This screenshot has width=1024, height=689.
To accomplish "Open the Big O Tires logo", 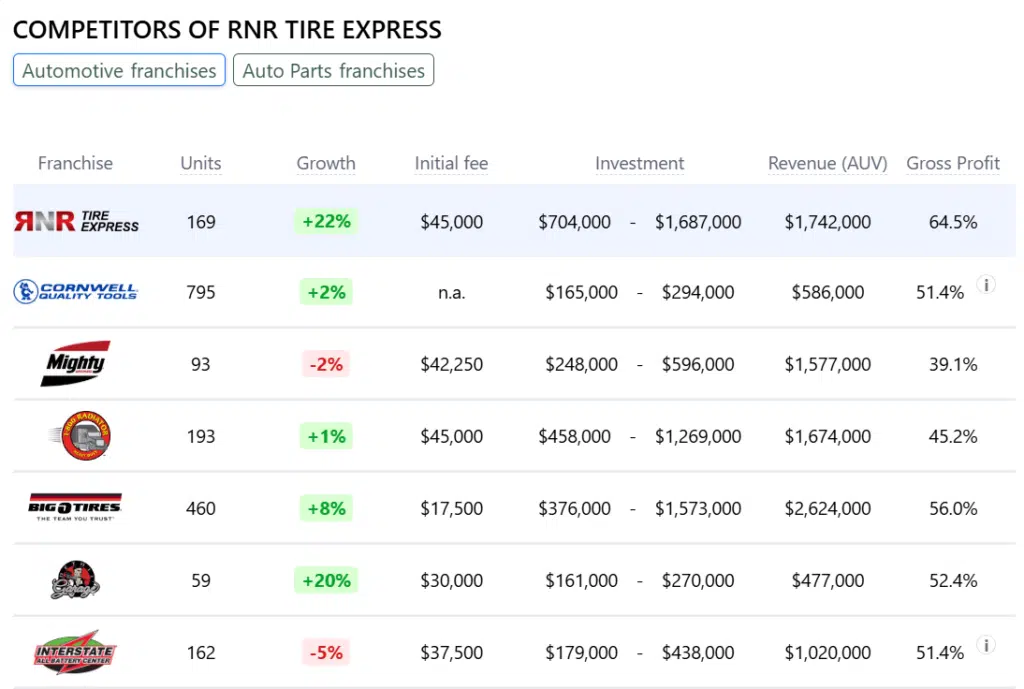I will click(75, 508).
